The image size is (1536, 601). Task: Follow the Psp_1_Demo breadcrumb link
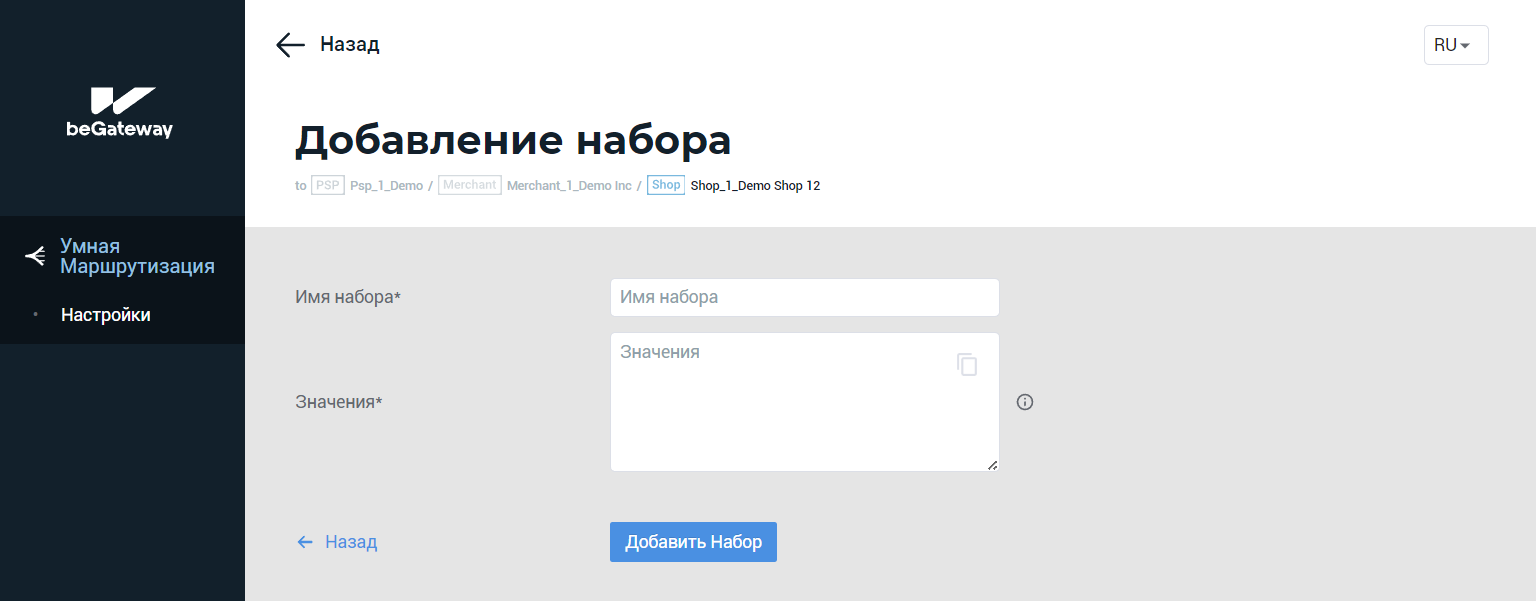[x=386, y=186]
